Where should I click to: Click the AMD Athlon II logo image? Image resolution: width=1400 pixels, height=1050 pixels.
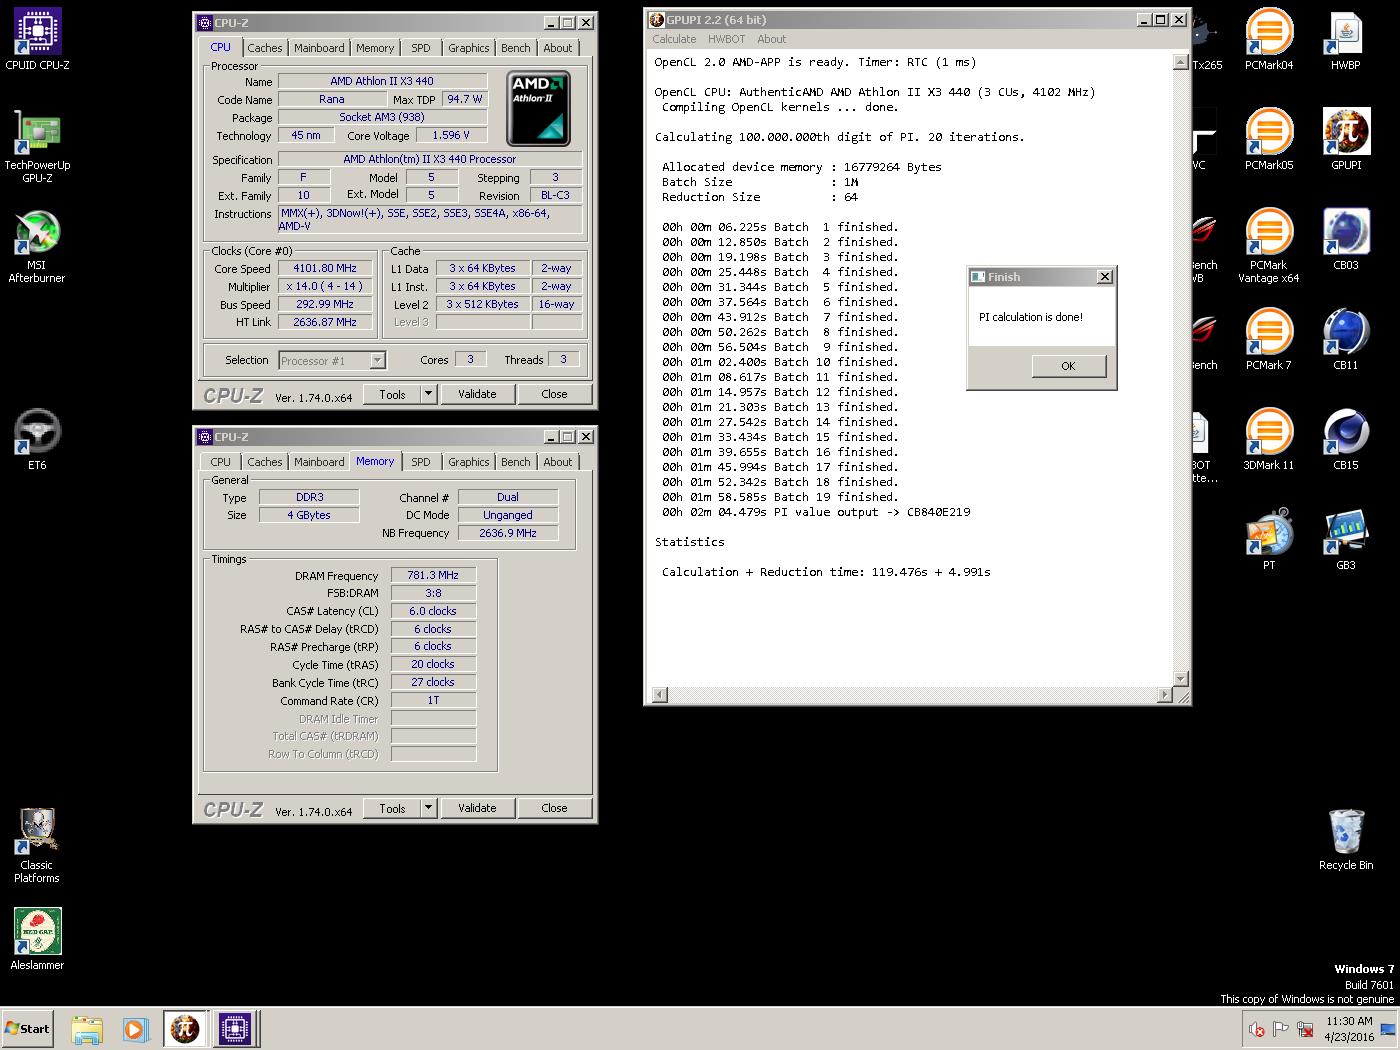click(x=538, y=107)
